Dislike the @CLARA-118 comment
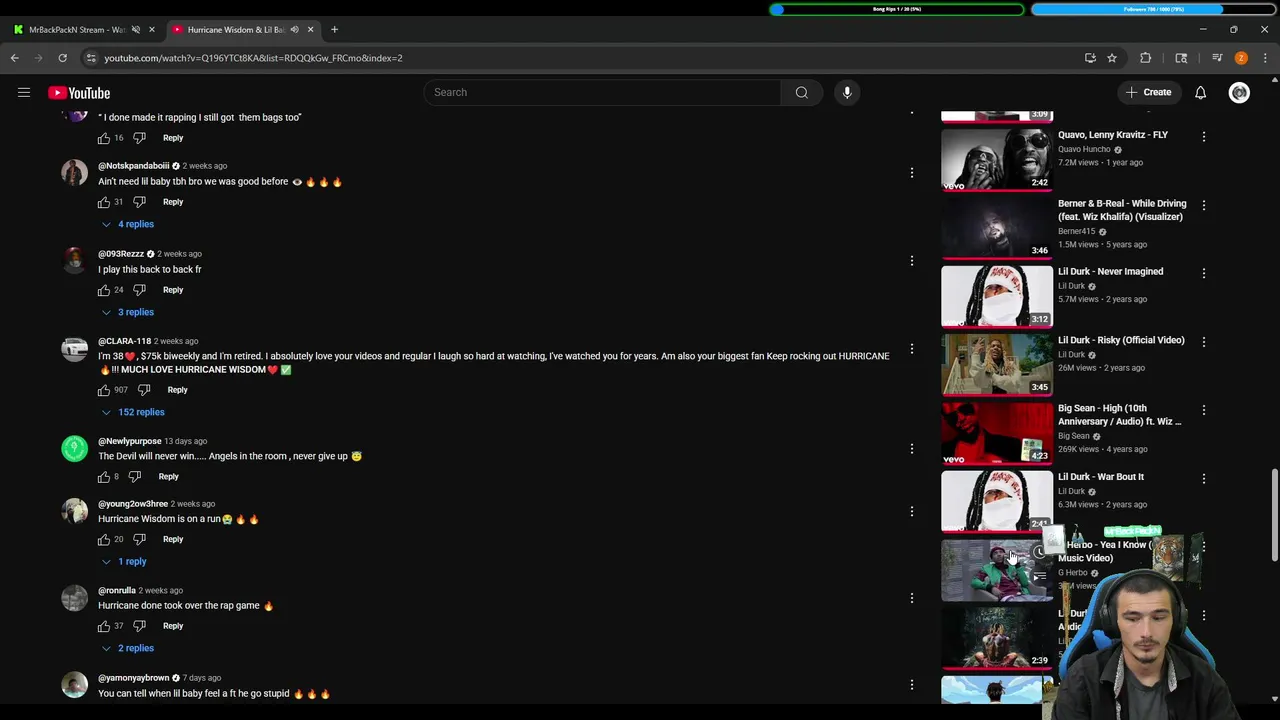The image size is (1280, 720). click(x=144, y=390)
